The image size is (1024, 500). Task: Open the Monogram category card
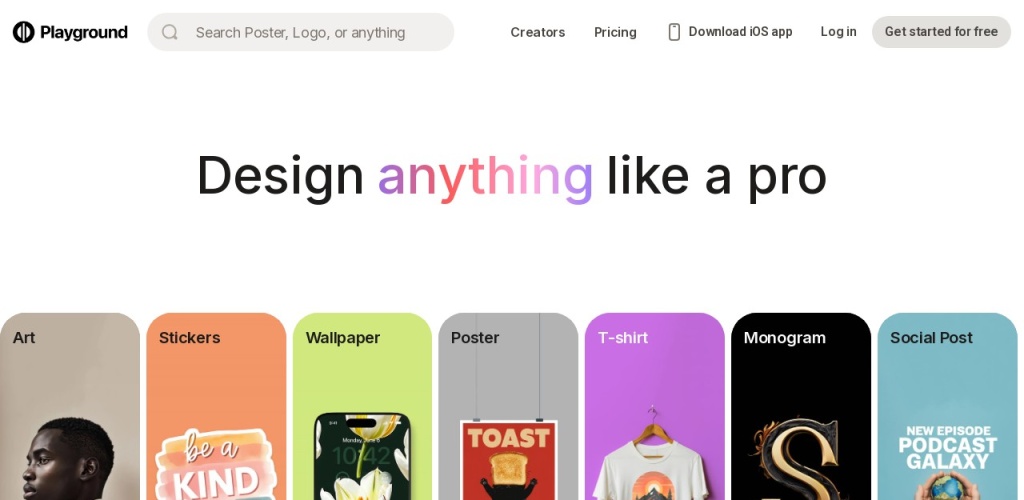click(x=801, y=406)
